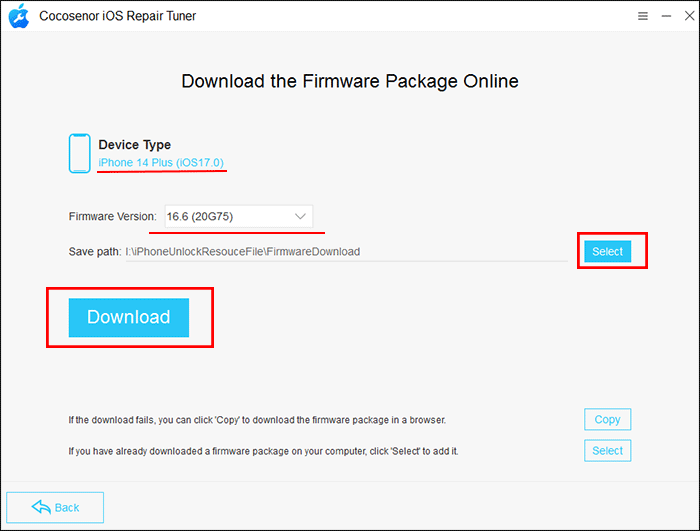The width and height of the screenshot is (700, 531).
Task: Click the Download button
Action: pos(129,317)
